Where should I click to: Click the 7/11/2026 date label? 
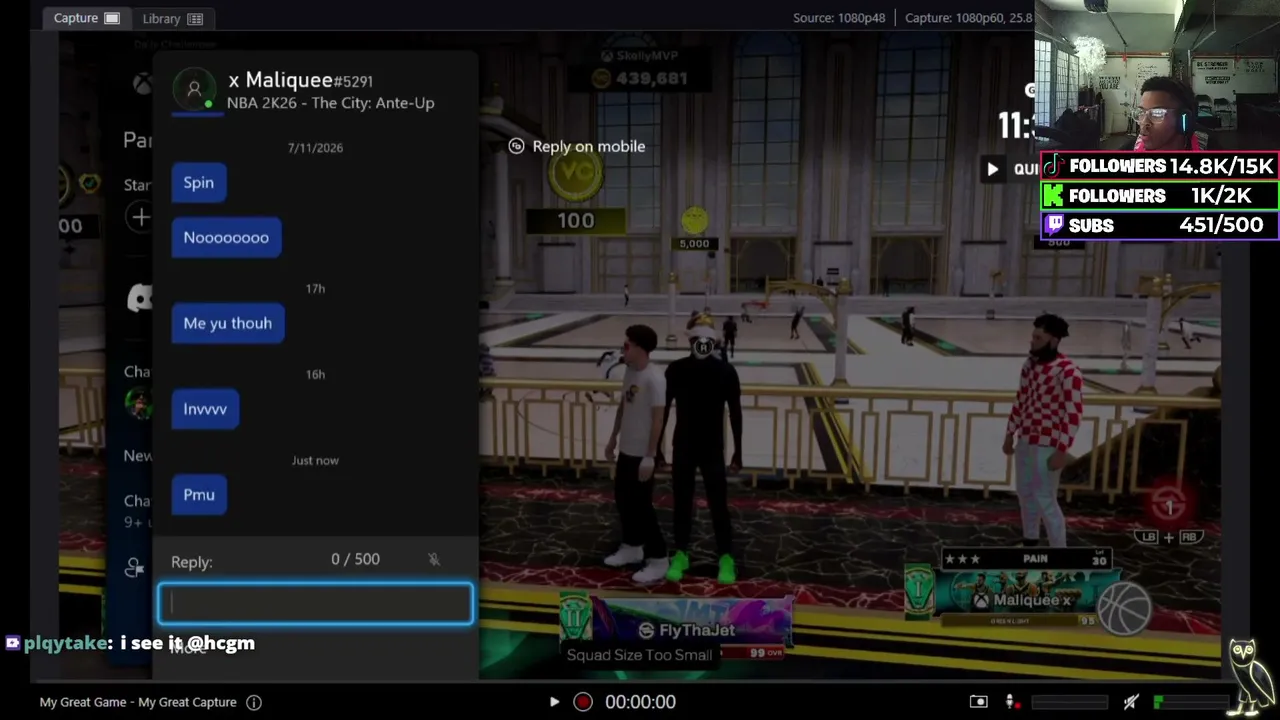[315, 148]
